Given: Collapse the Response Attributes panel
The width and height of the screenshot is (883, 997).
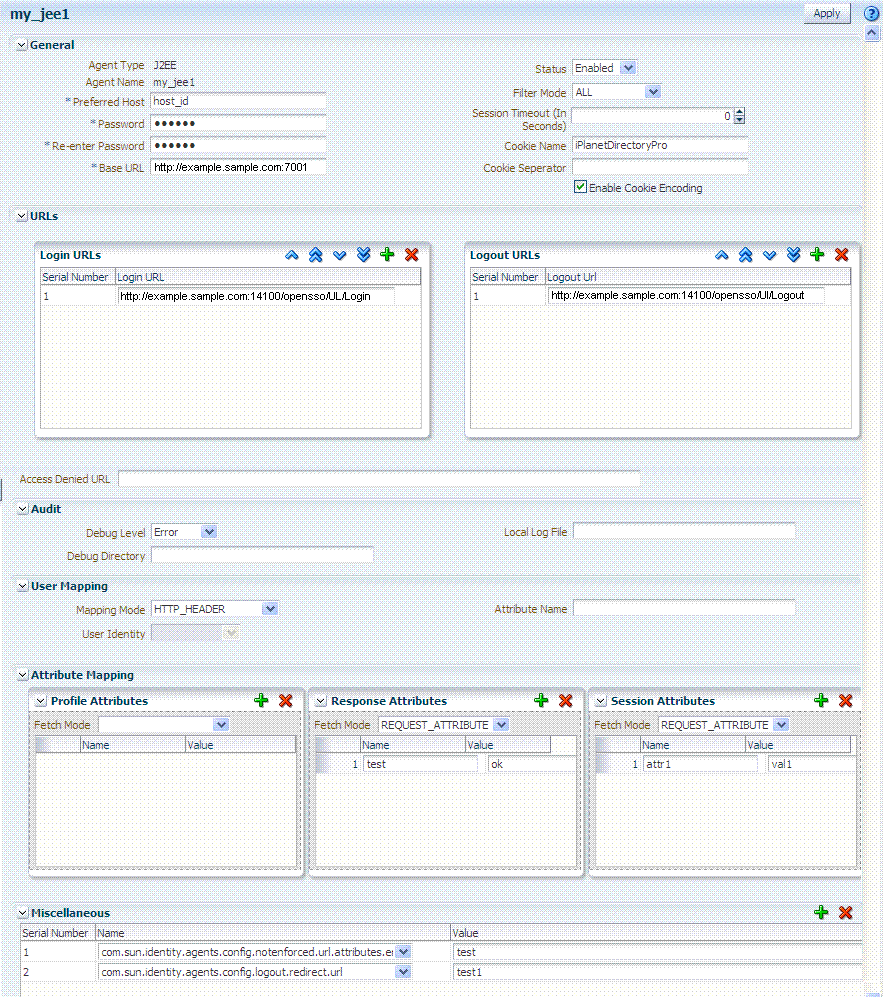Looking at the screenshot, I should point(321,701).
